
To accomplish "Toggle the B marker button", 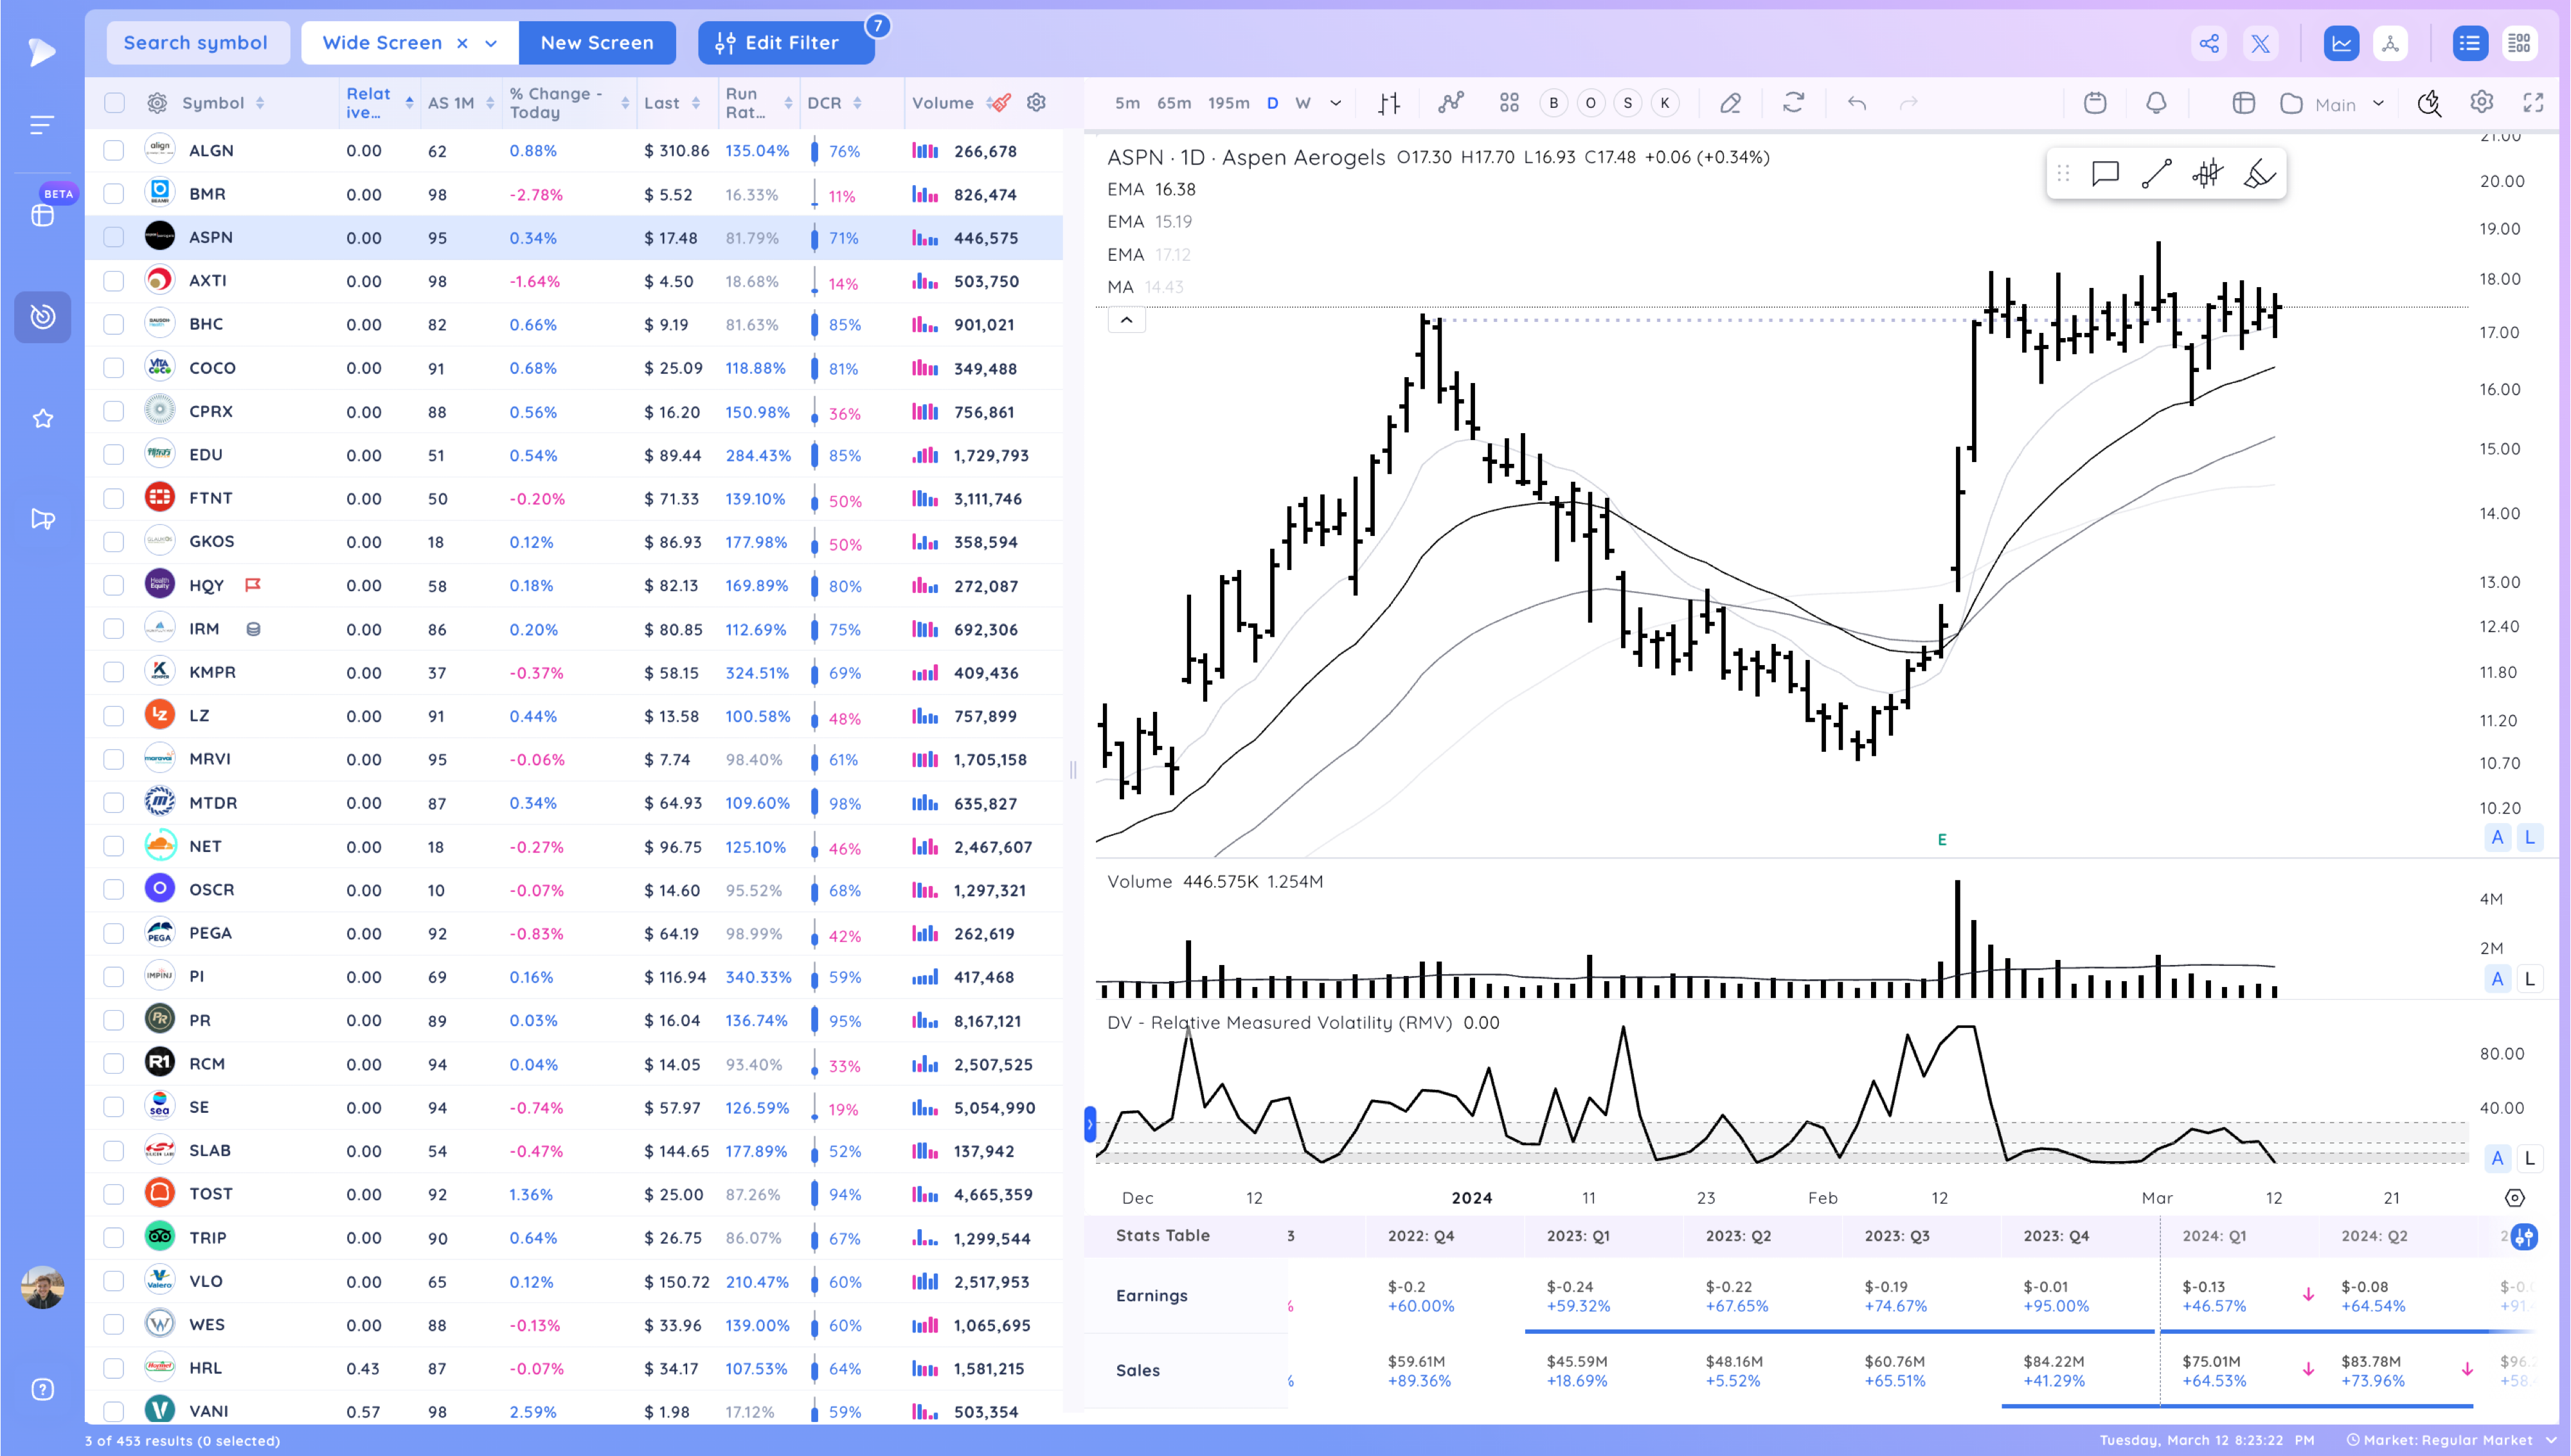I will [x=1553, y=103].
